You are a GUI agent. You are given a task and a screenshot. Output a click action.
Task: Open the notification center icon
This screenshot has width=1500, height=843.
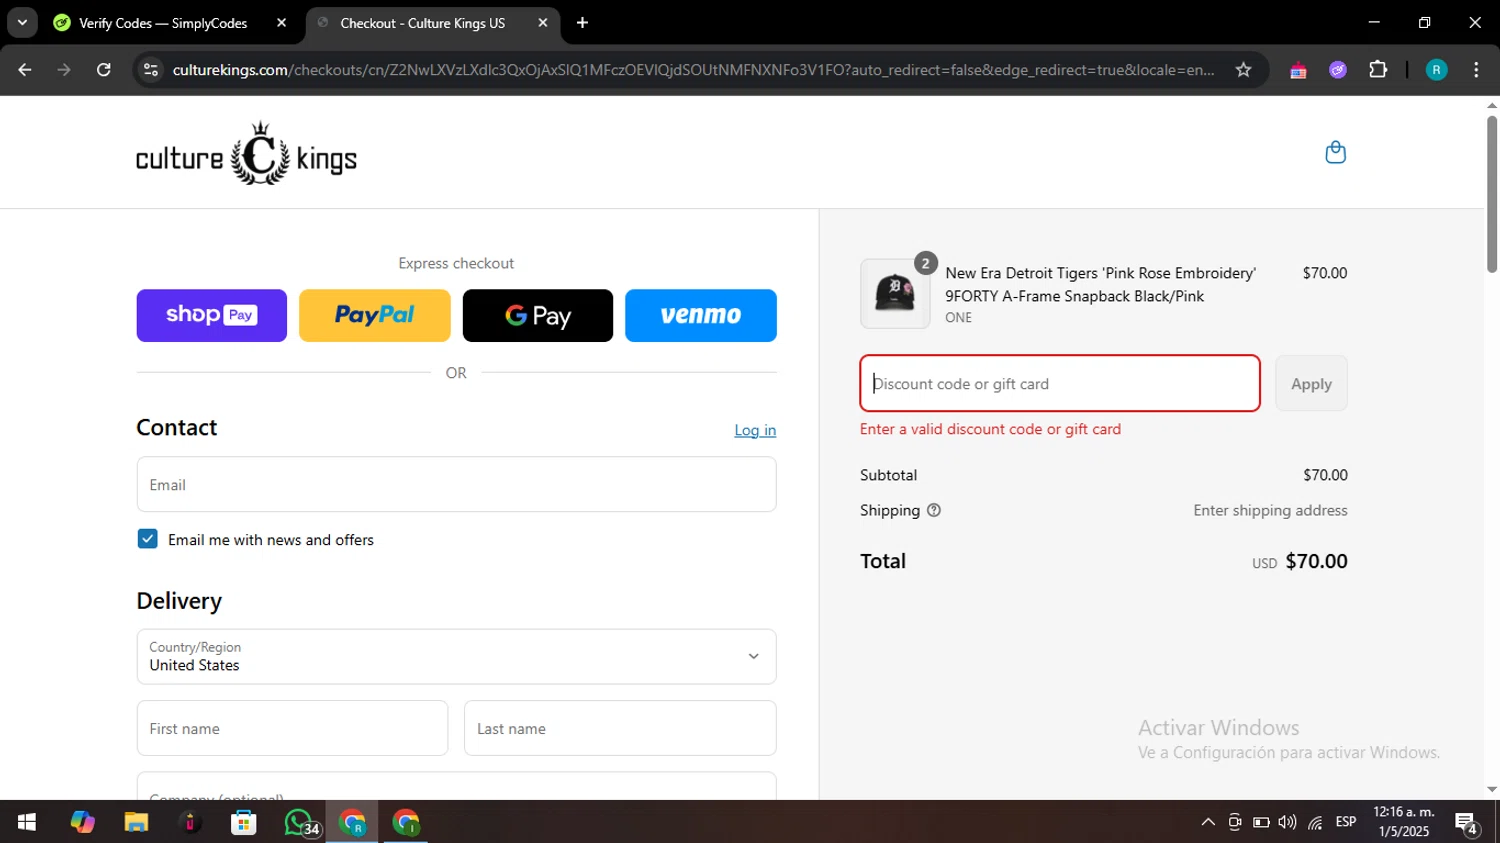[1466, 823]
